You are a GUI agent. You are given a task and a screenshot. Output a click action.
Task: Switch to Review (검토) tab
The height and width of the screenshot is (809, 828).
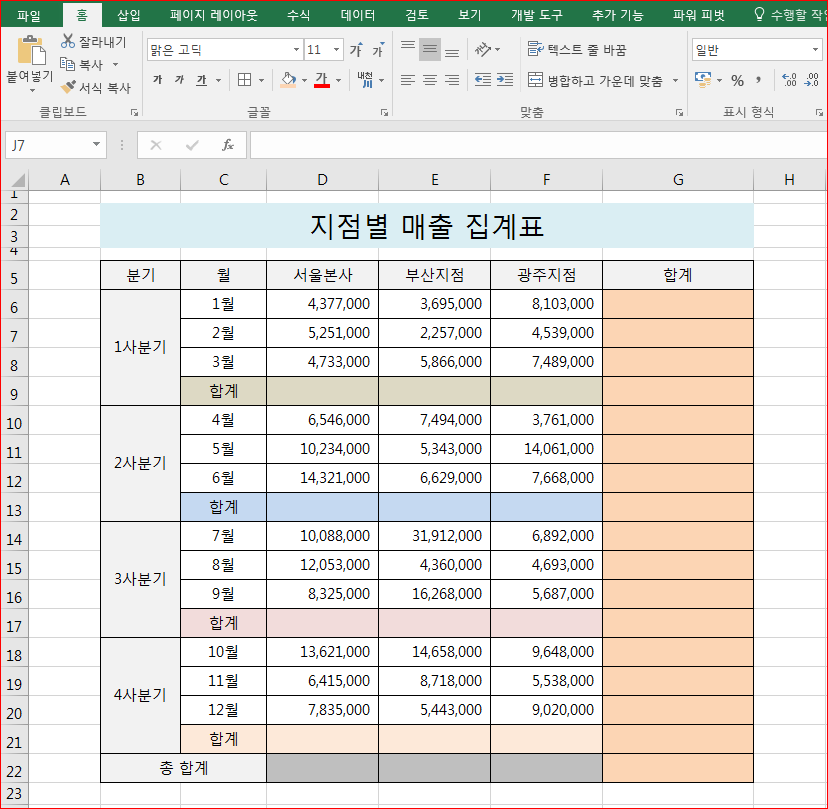[x=417, y=15]
